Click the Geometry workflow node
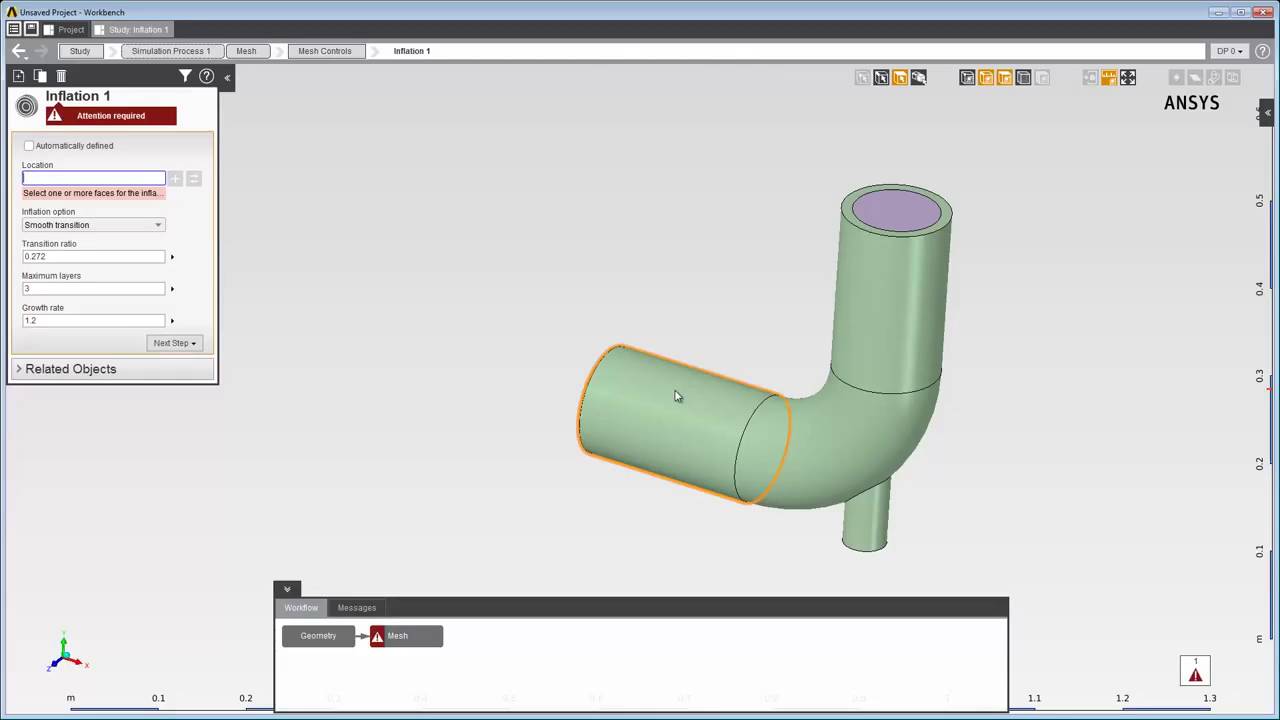 [318, 636]
